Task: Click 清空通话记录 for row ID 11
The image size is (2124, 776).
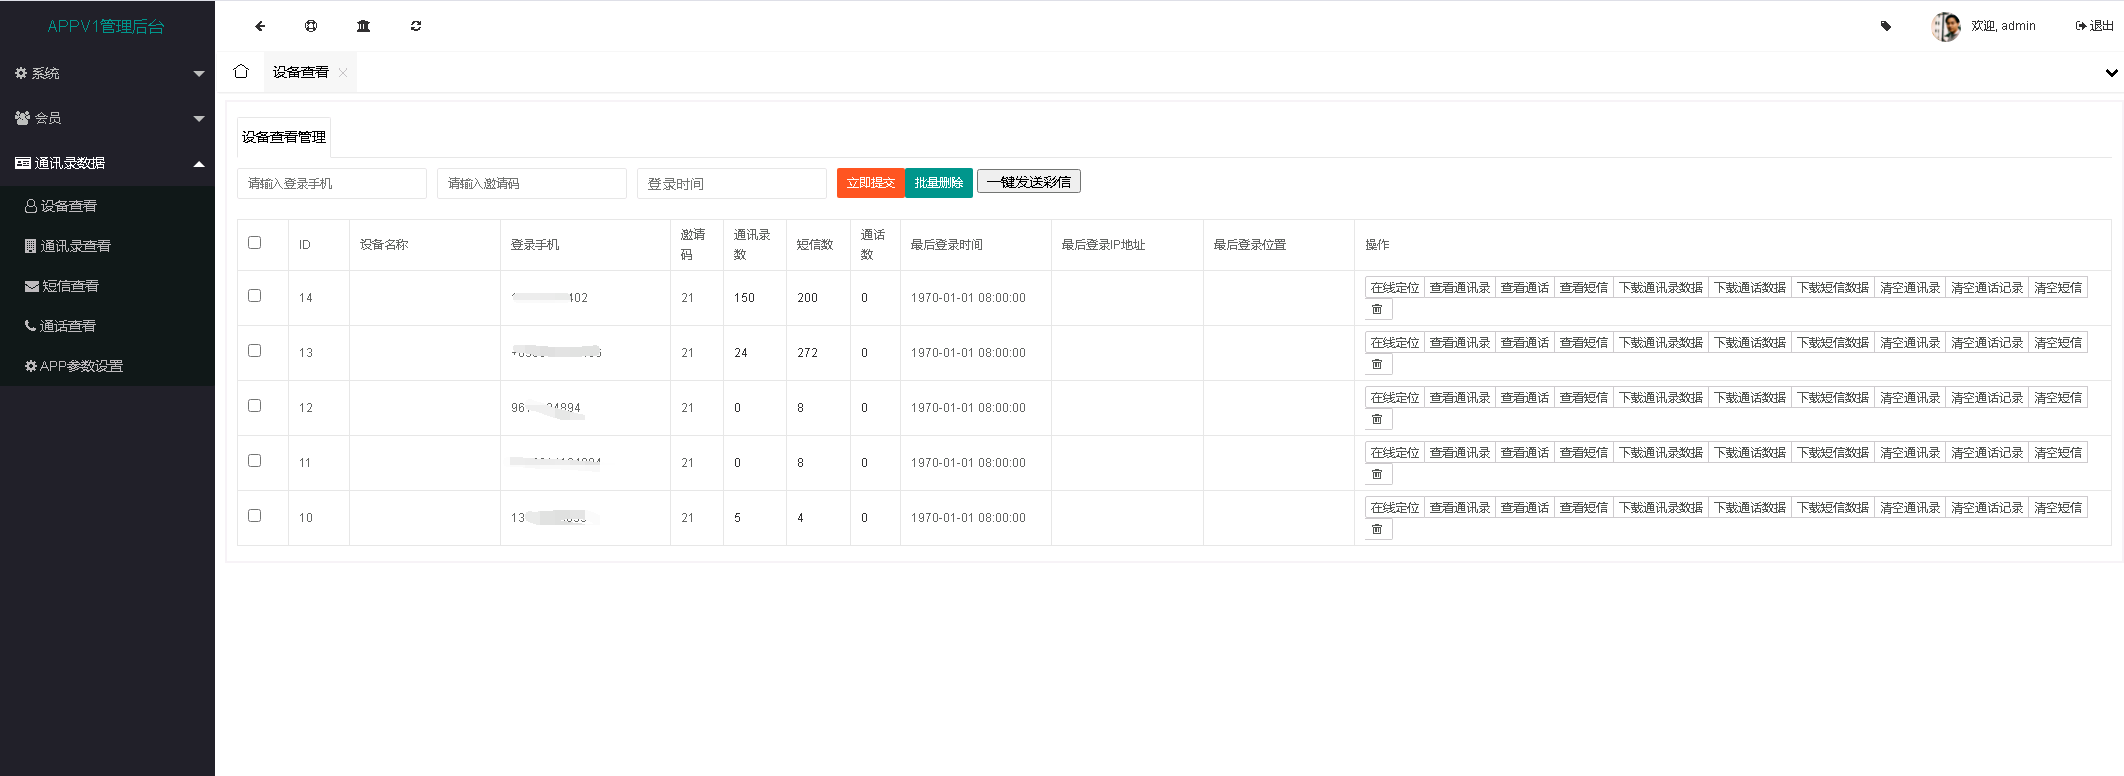Action: (x=1986, y=453)
